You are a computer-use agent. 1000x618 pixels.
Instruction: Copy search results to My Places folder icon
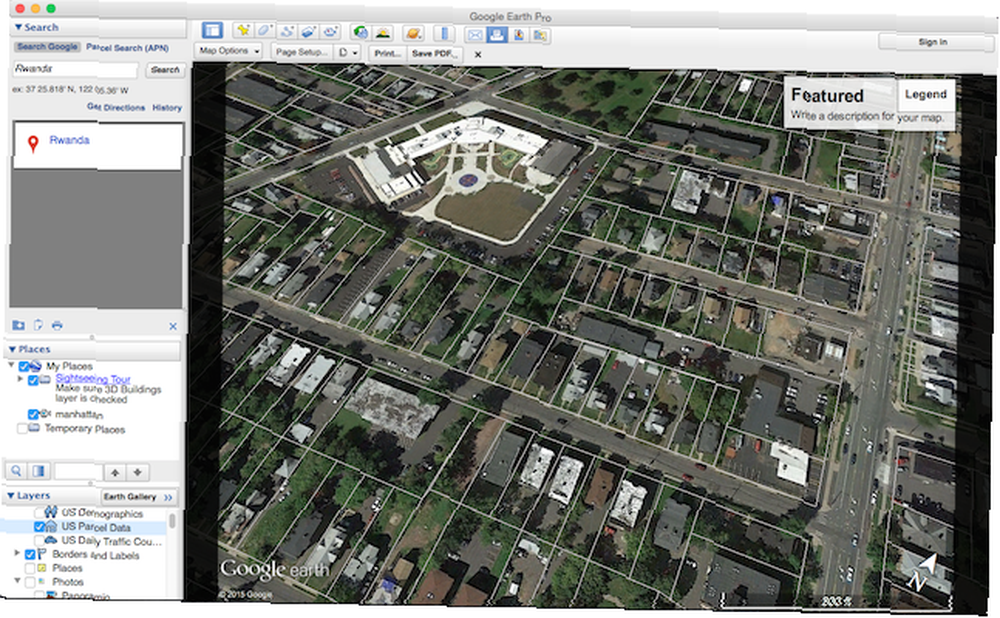point(18,325)
